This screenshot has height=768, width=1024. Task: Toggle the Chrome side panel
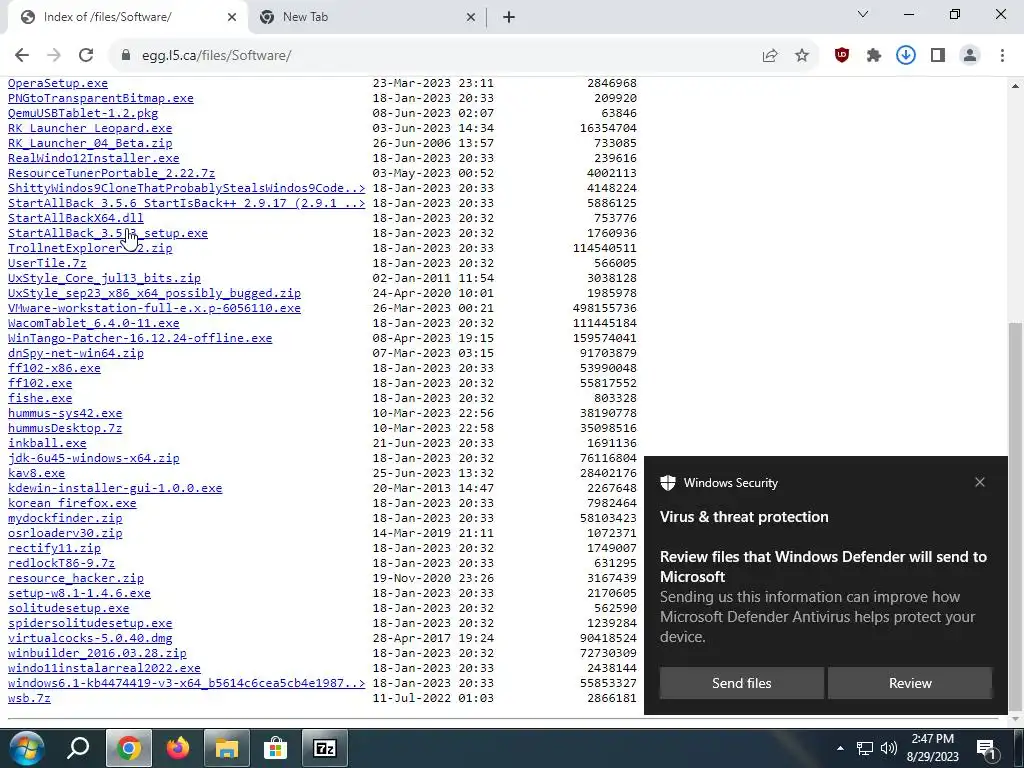pyautogui.click(x=938, y=56)
